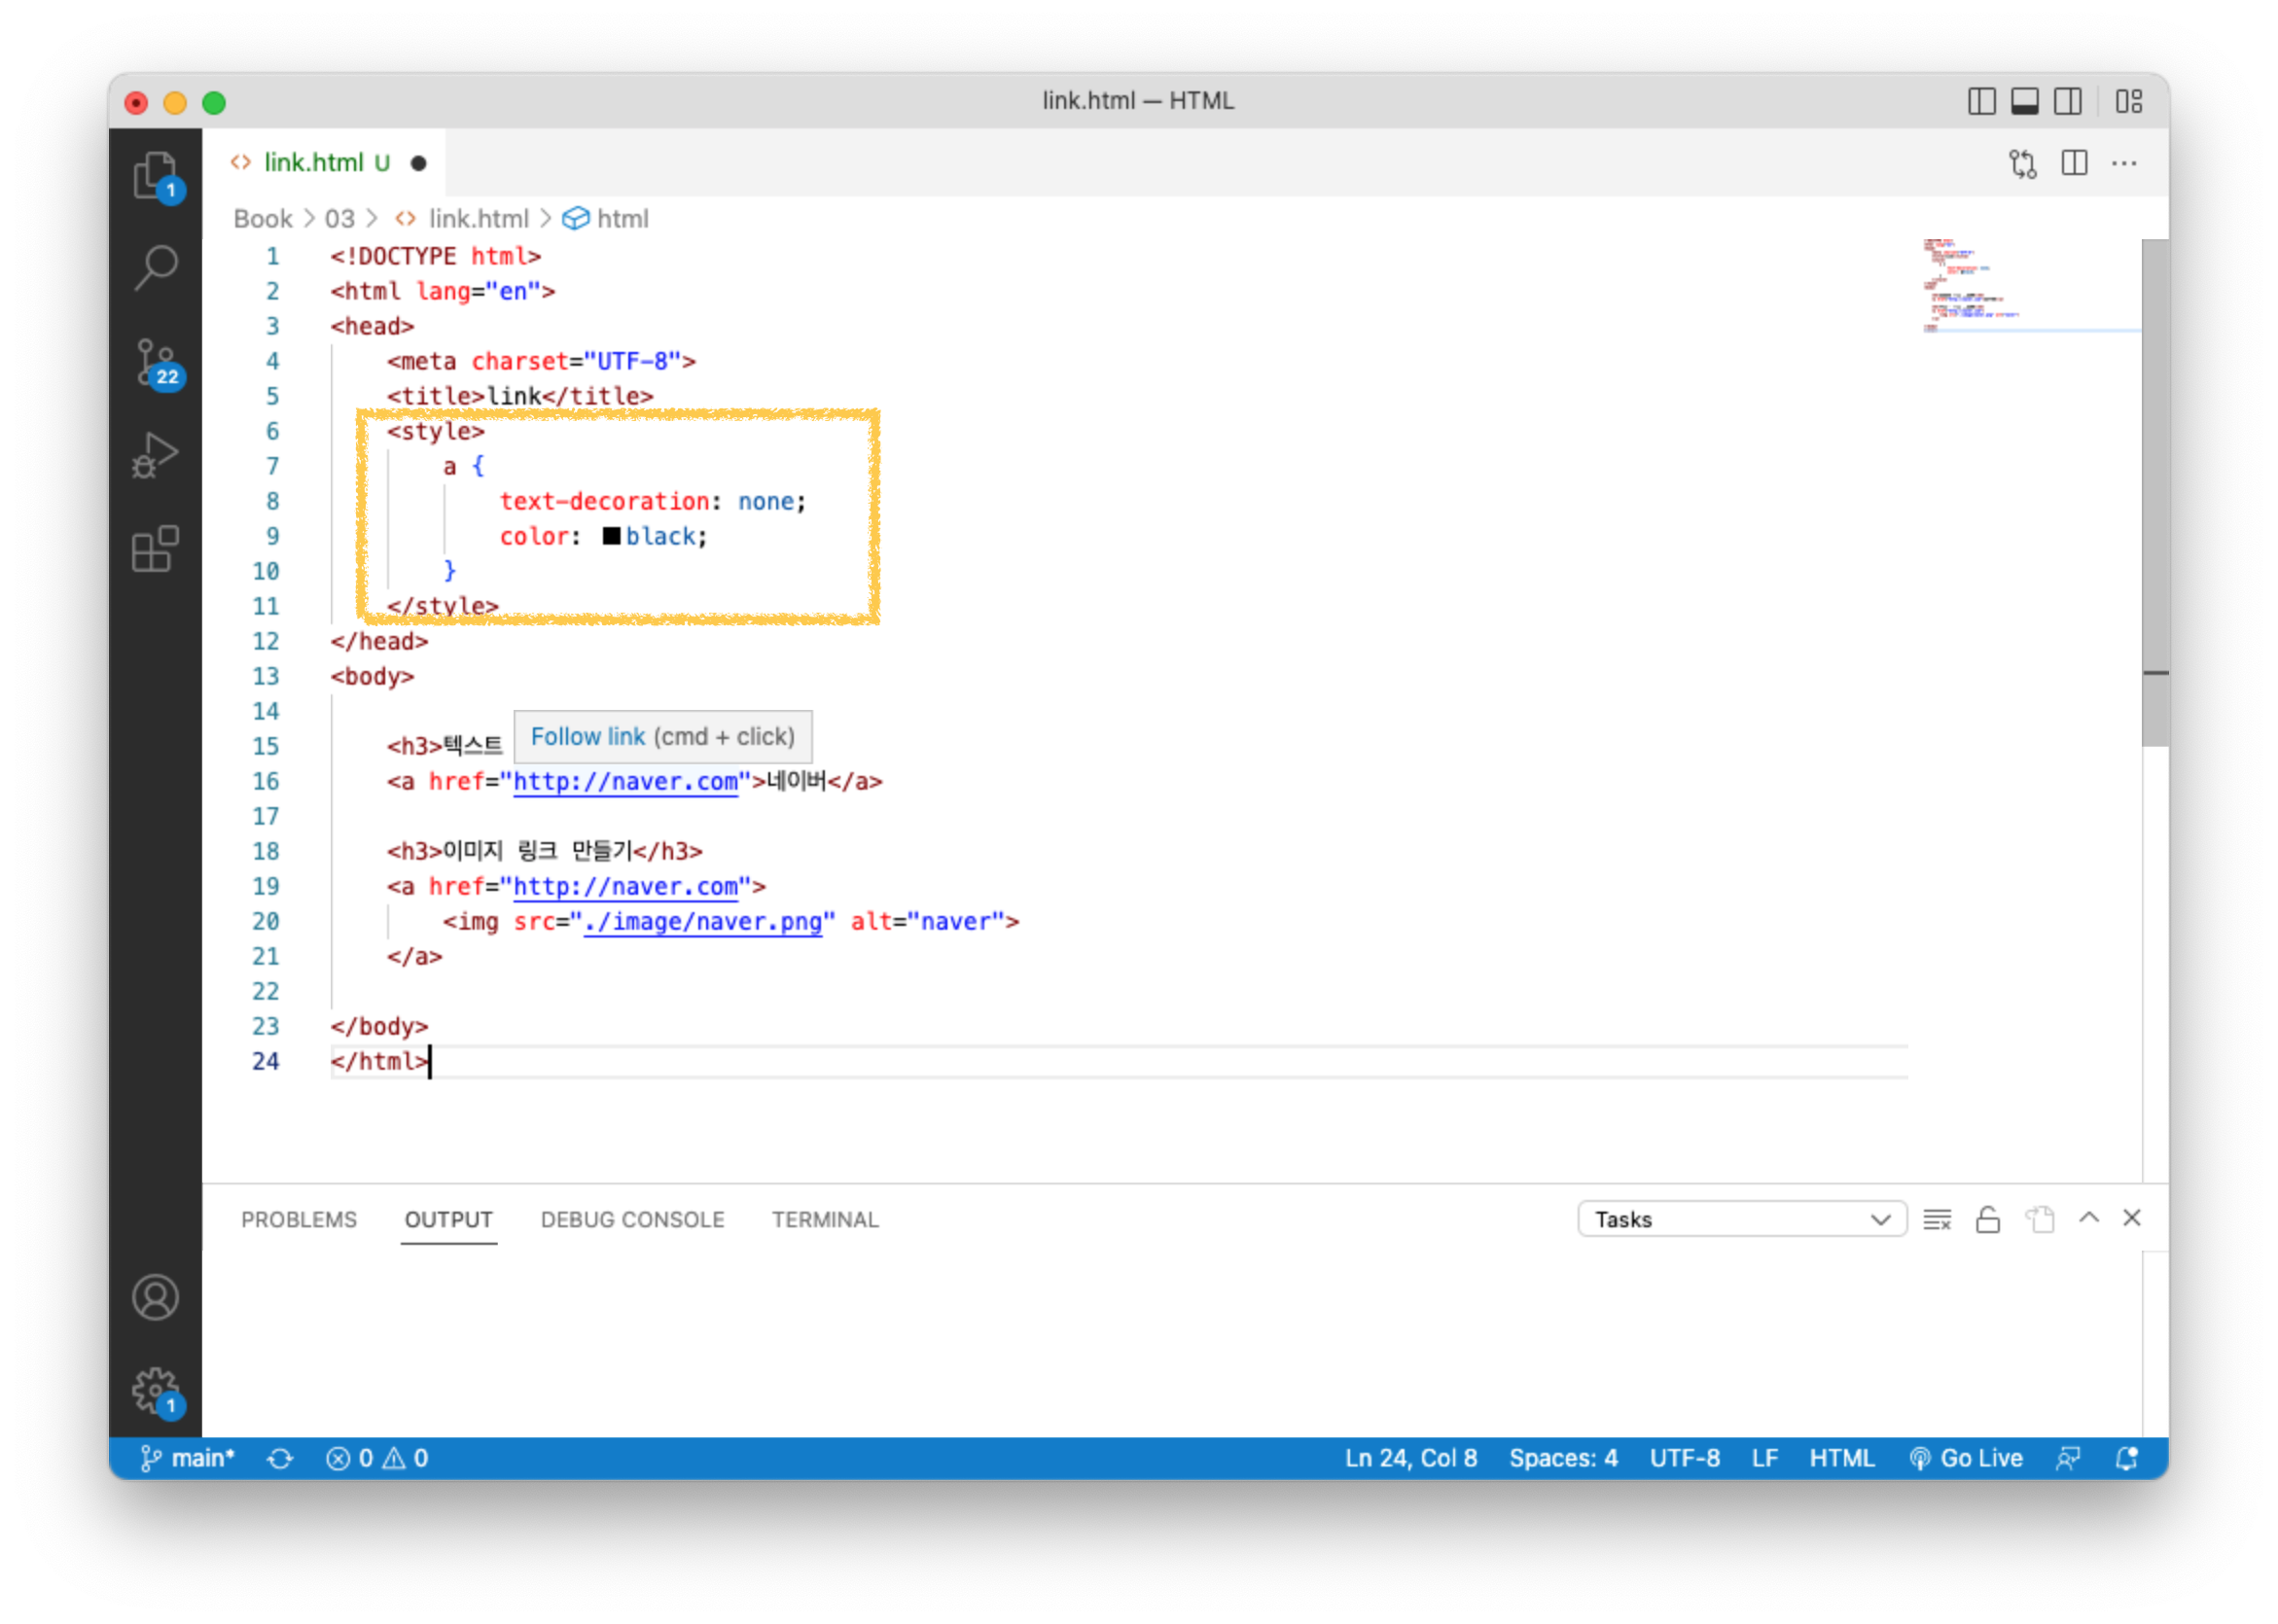Click the <title>link</title> line
Image resolution: width=2278 pixels, height=1624 pixels.
(520, 397)
